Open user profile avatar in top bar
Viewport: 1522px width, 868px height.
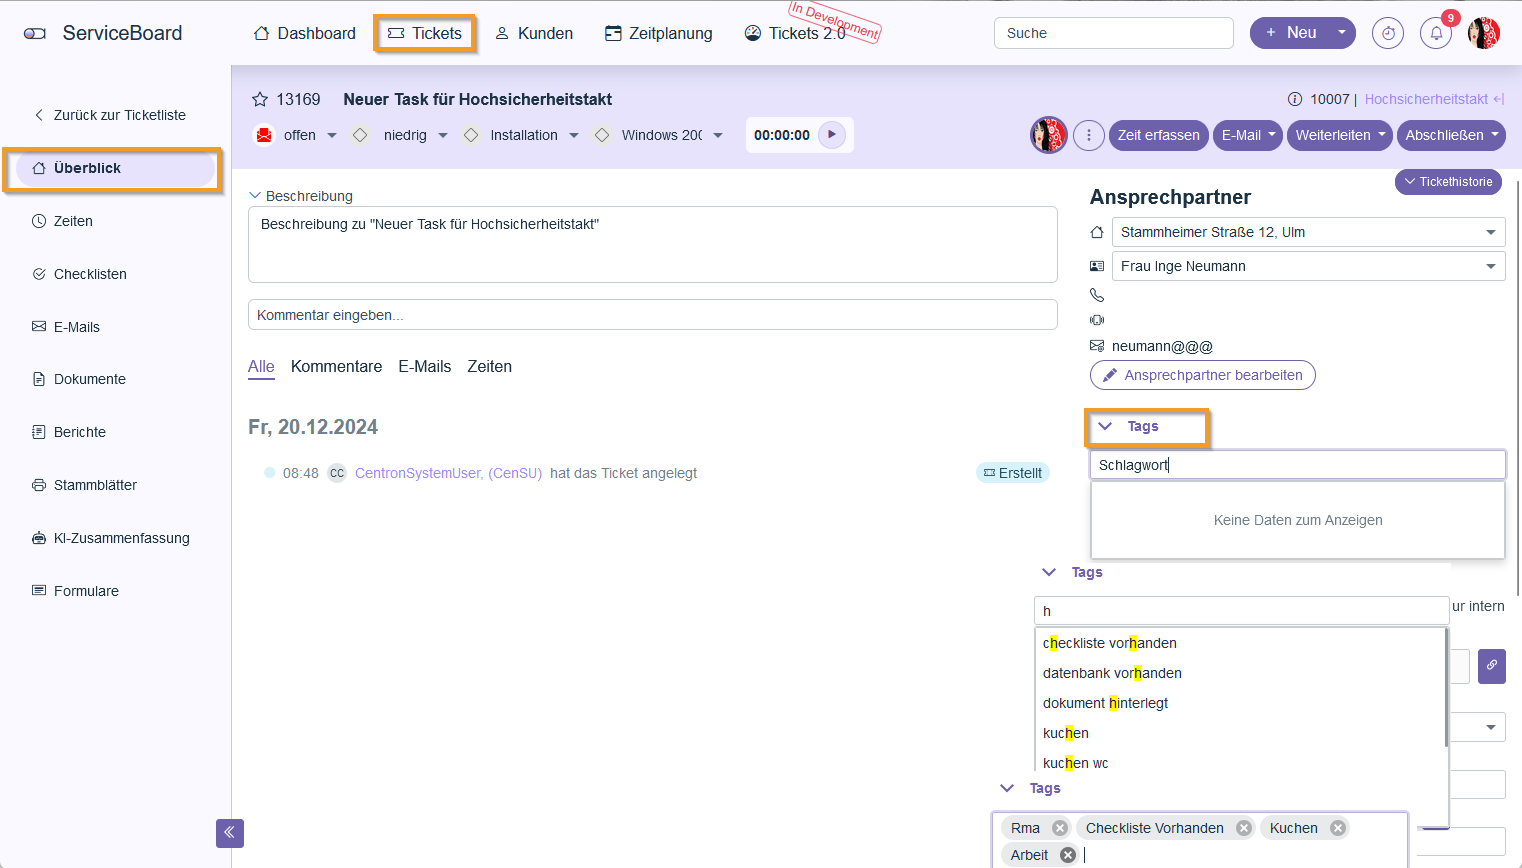pos(1484,33)
